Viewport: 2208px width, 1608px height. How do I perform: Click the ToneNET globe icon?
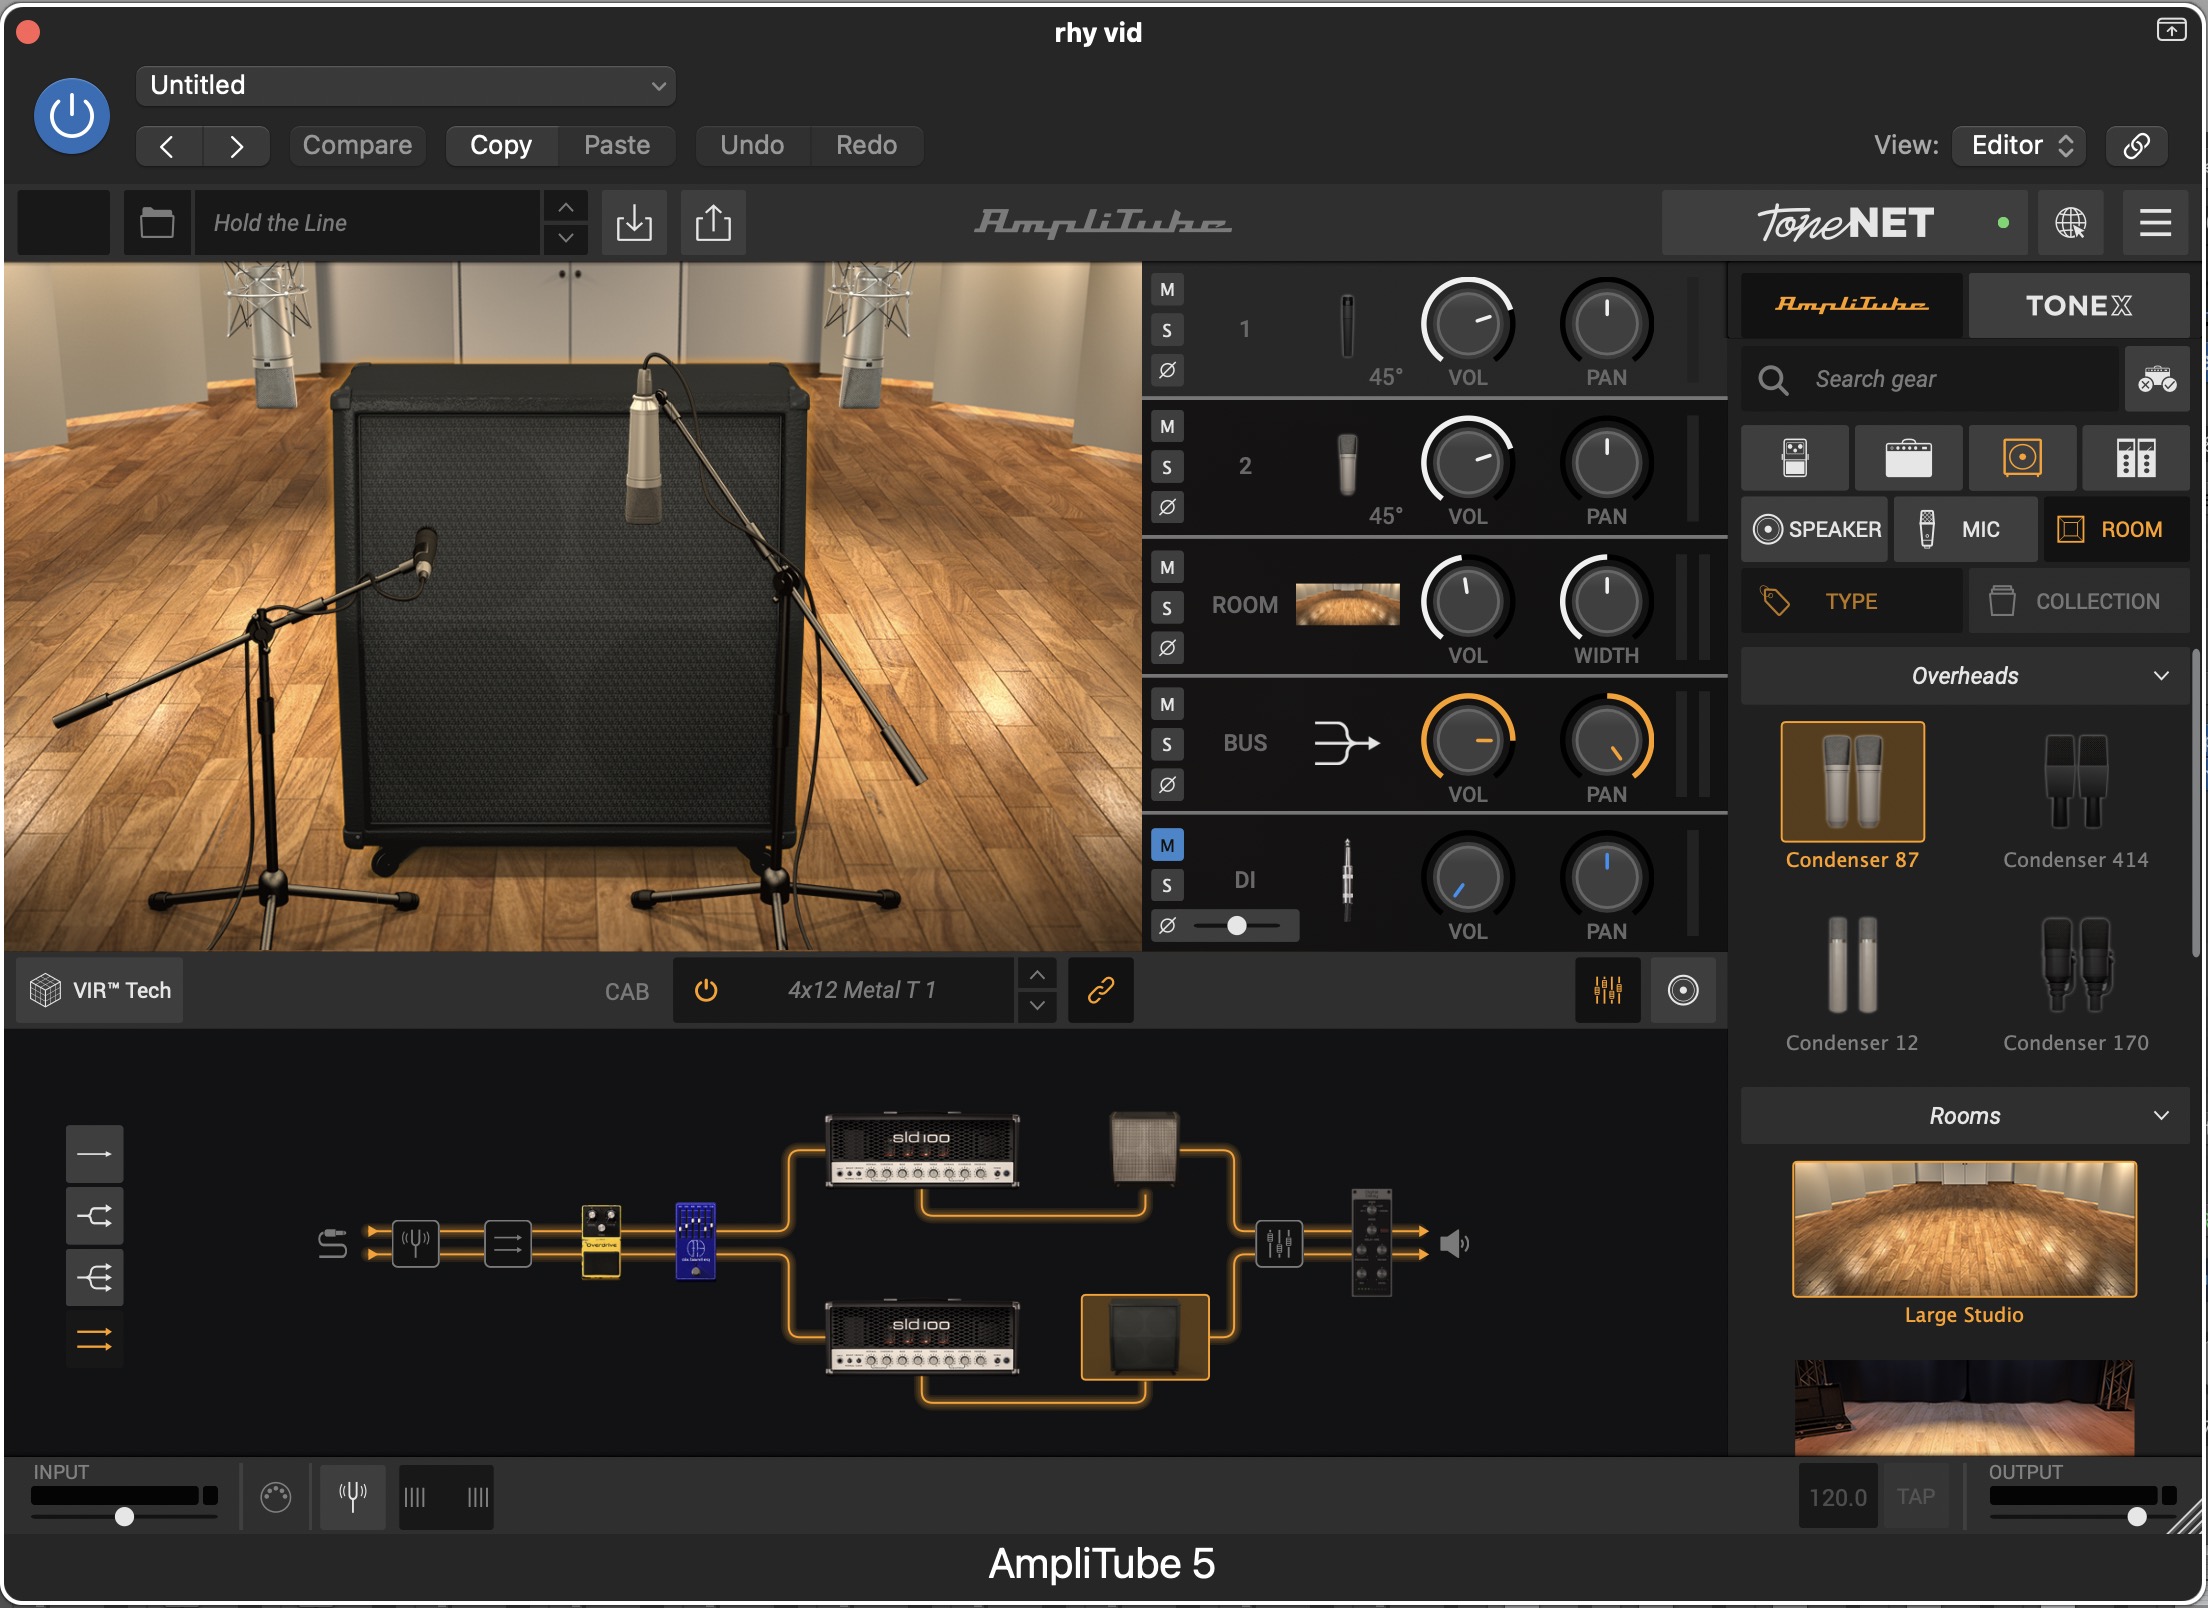[x=2070, y=222]
